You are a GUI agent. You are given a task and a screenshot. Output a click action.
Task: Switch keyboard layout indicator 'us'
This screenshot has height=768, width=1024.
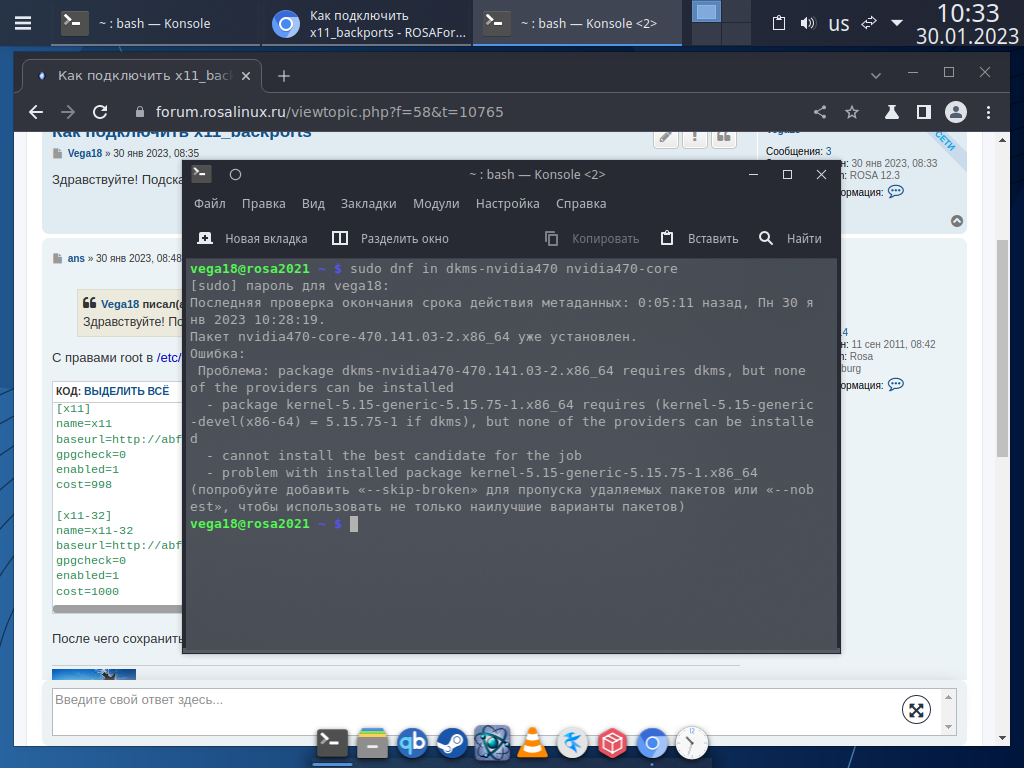pos(839,24)
